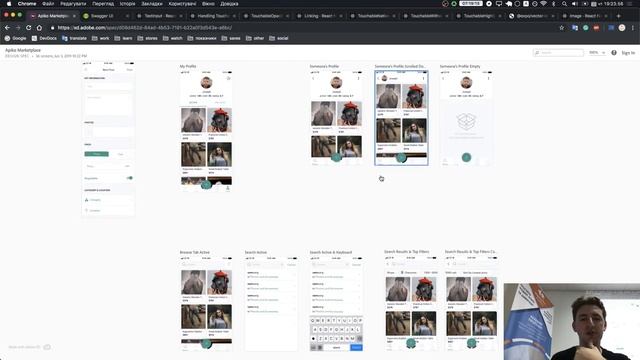
Task: Open the Search Active & Keyboard artboard
Action: (336, 303)
